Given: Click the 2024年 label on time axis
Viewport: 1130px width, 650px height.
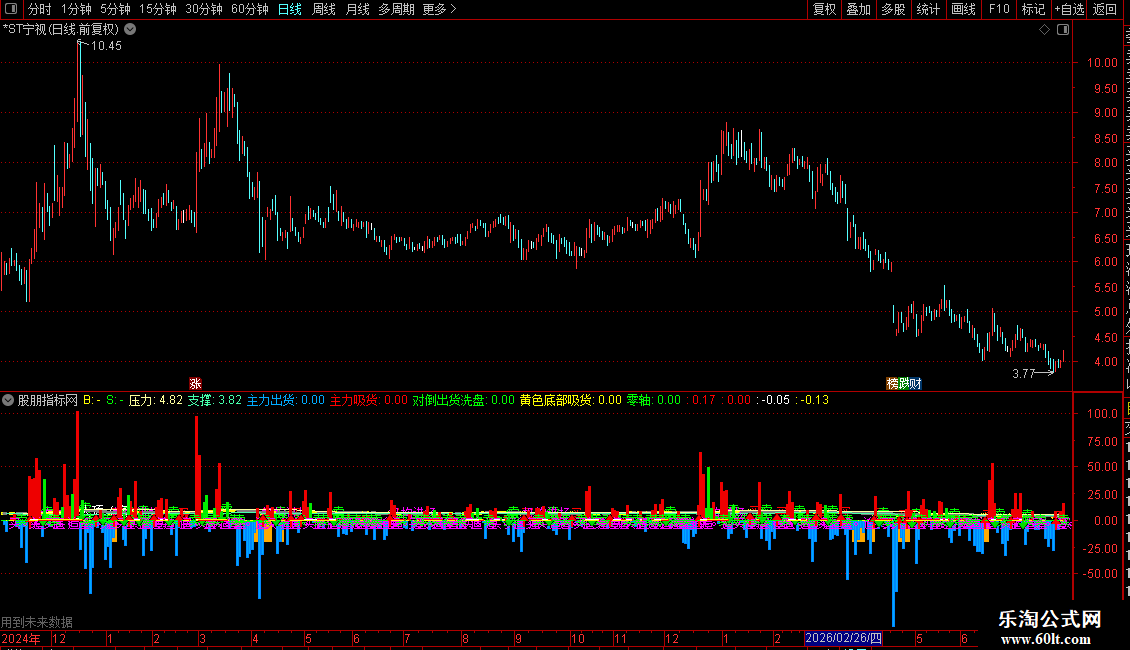Looking at the screenshot, I should pos(21,638).
